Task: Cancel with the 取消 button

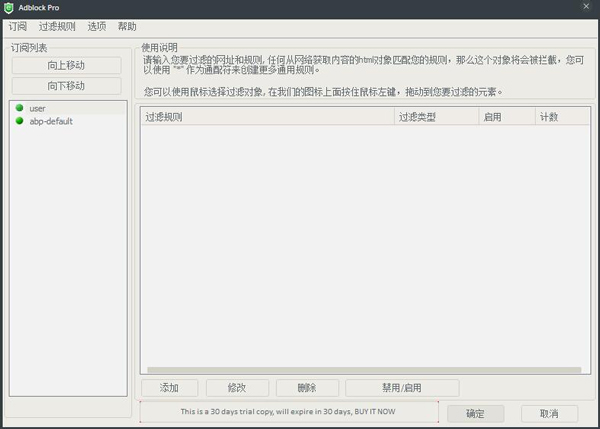Action: (549, 414)
